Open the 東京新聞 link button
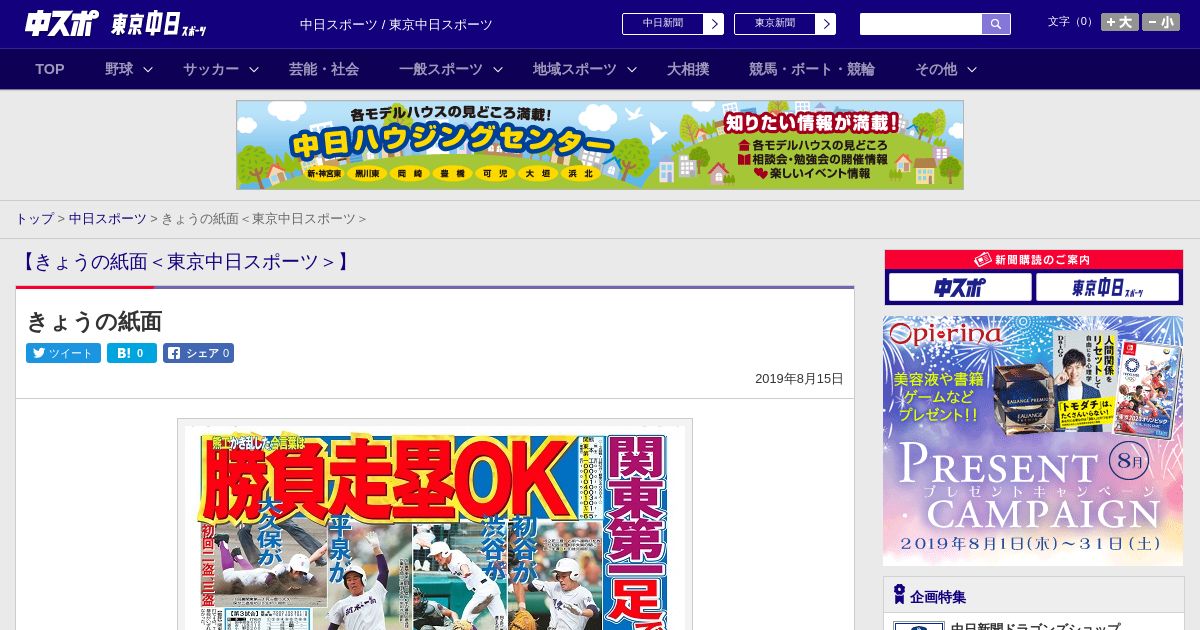Viewport: 1200px width, 630px height. [775, 24]
